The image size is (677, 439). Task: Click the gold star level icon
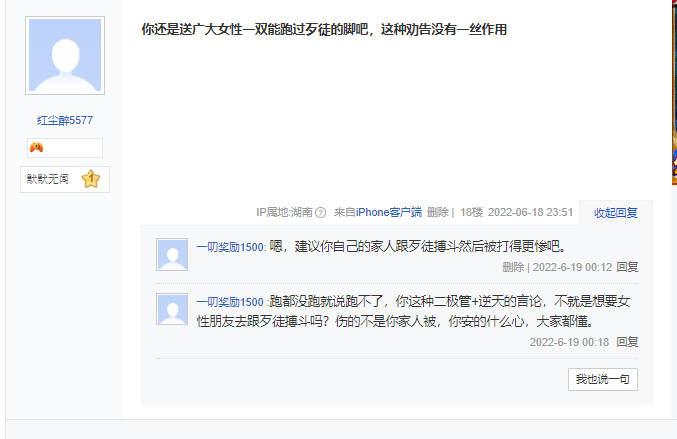point(91,179)
